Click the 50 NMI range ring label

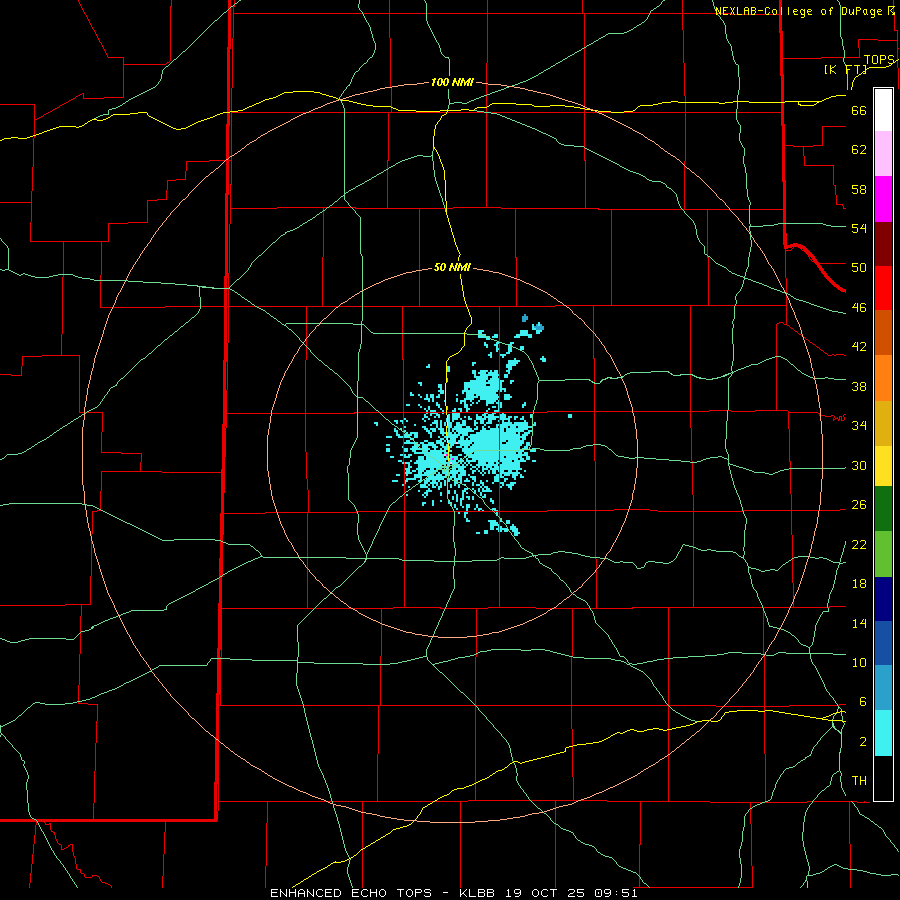tap(452, 267)
